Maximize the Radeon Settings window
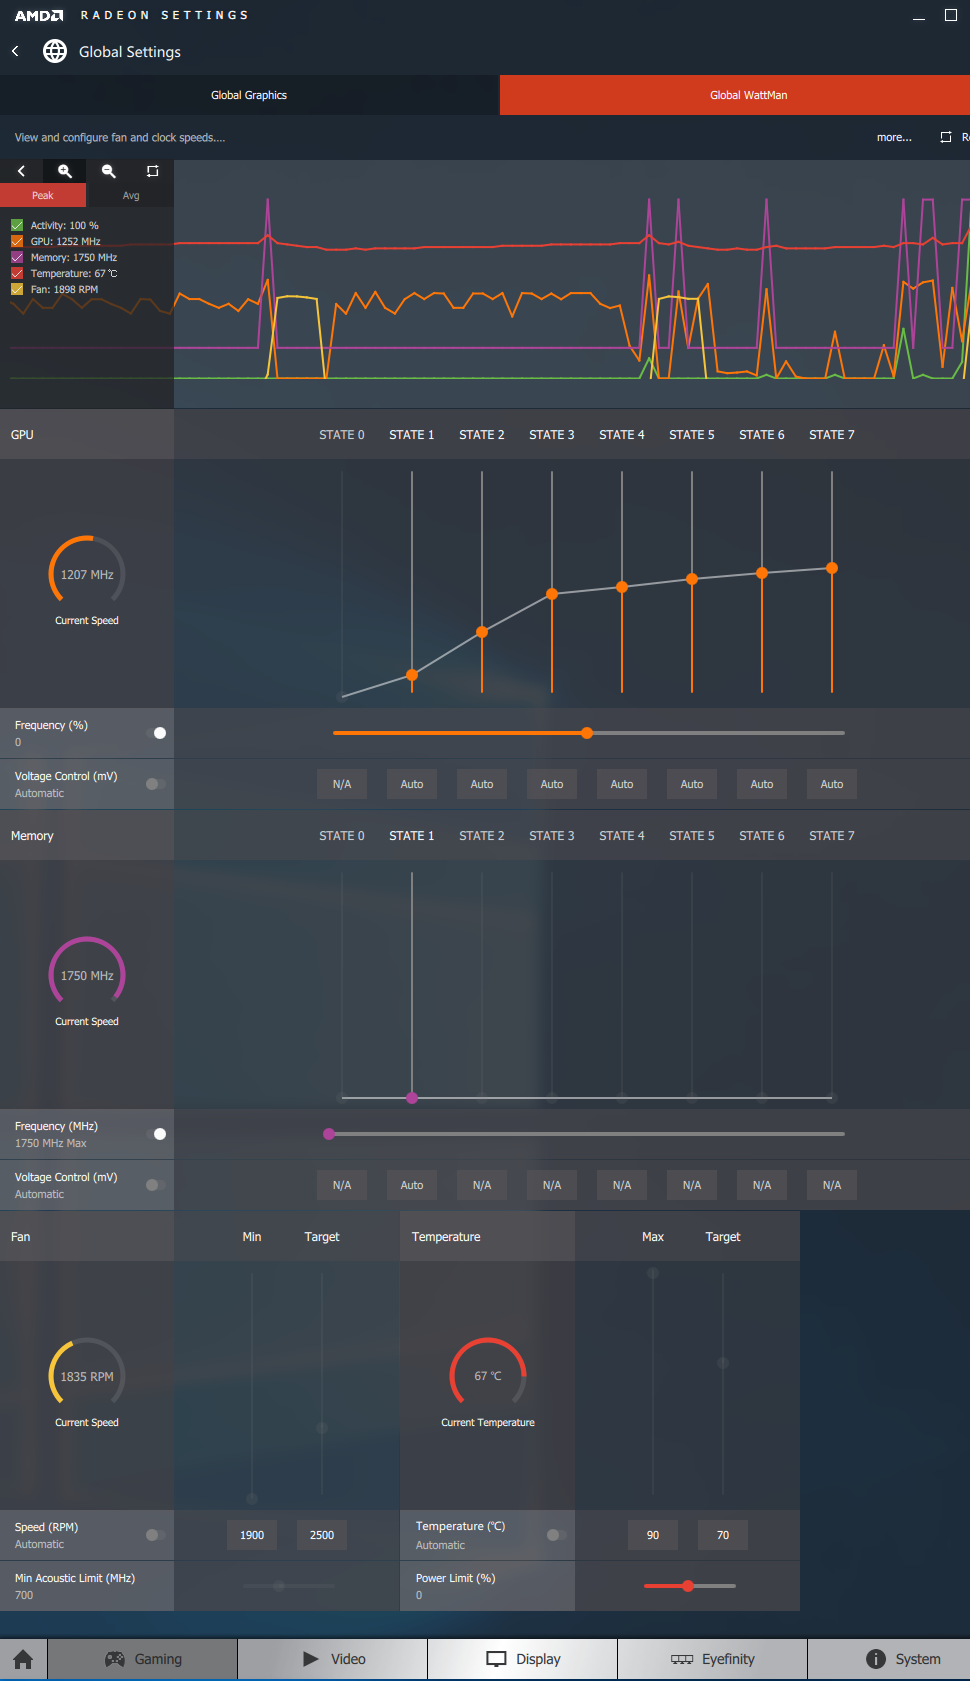 pyautogui.click(x=951, y=15)
